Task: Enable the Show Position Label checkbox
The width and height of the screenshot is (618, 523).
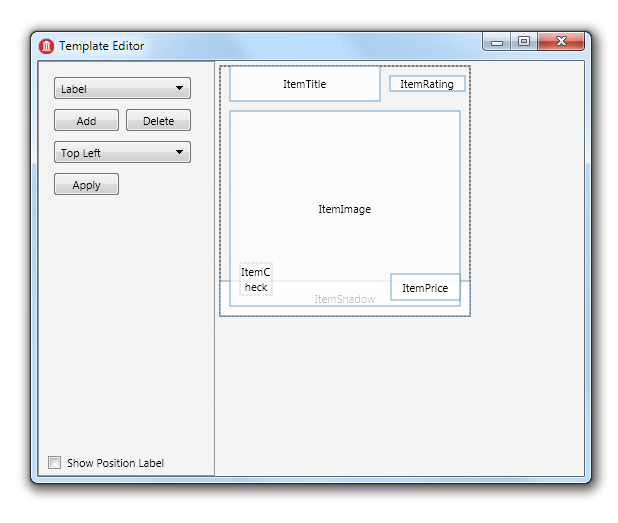Action: [x=54, y=462]
